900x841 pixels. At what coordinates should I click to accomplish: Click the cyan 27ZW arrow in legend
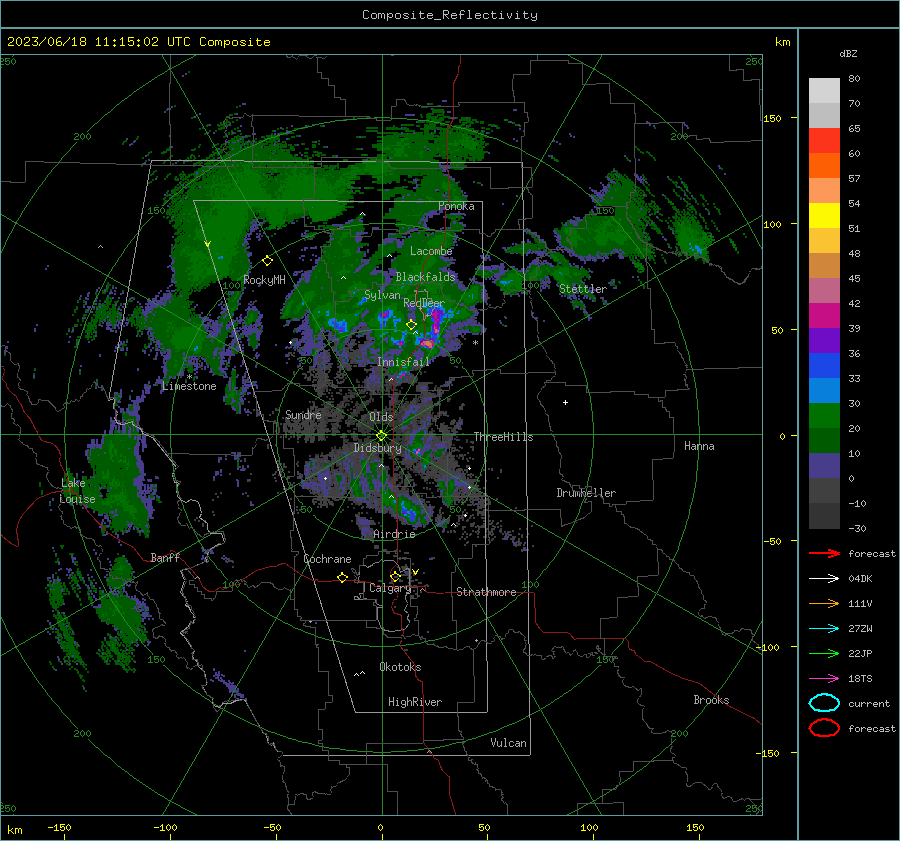(x=824, y=629)
